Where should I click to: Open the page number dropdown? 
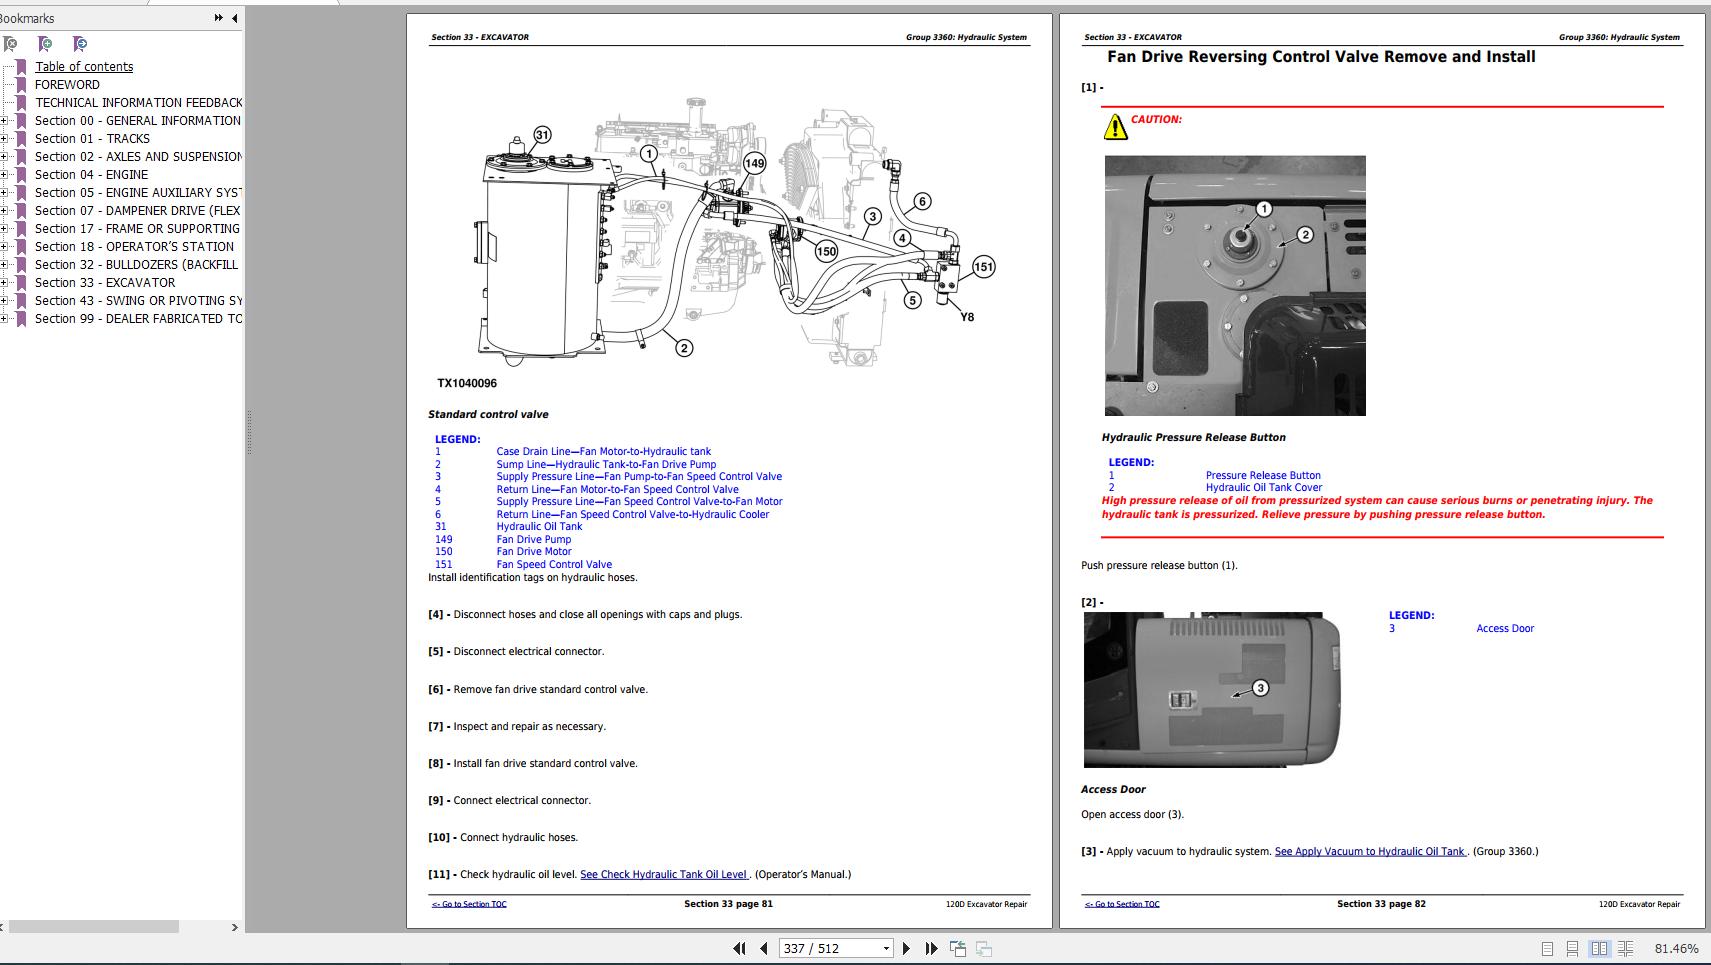(886, 948)
